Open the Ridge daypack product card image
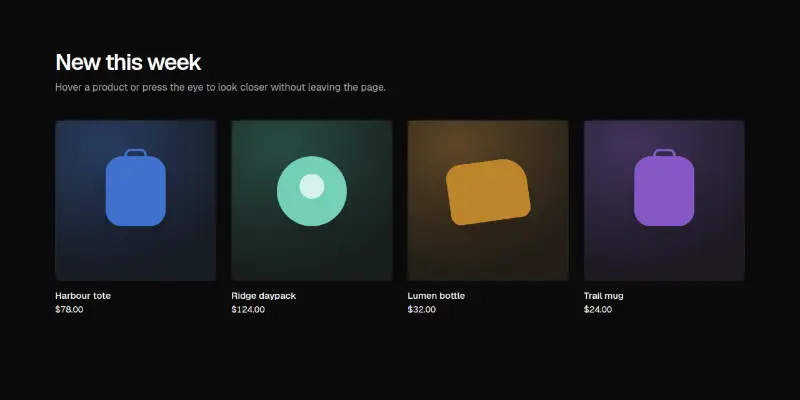This screenshot has height=400, width=800. (312, 201)
